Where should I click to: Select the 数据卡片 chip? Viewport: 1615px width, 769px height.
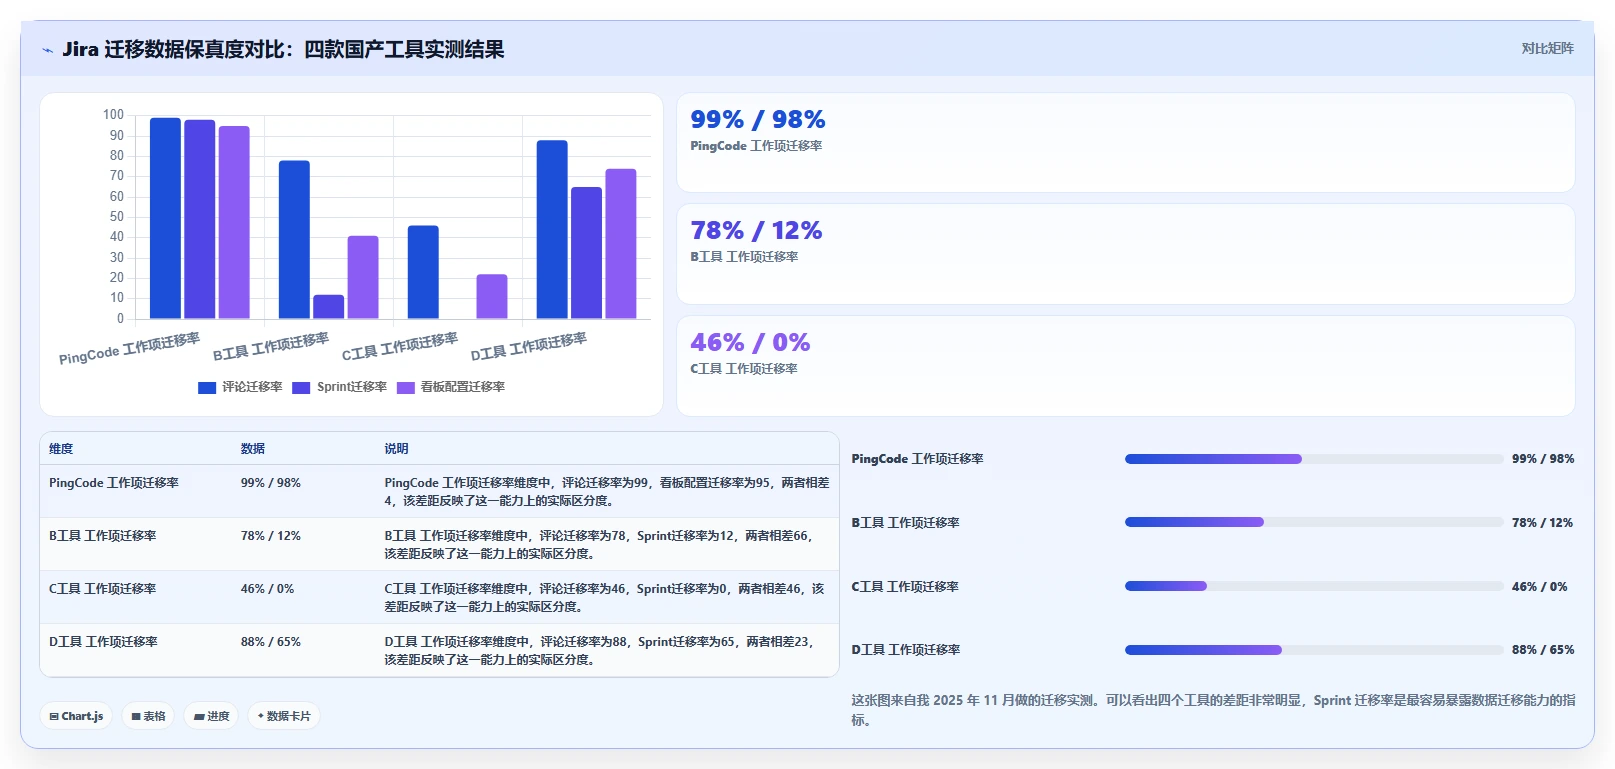284,716
